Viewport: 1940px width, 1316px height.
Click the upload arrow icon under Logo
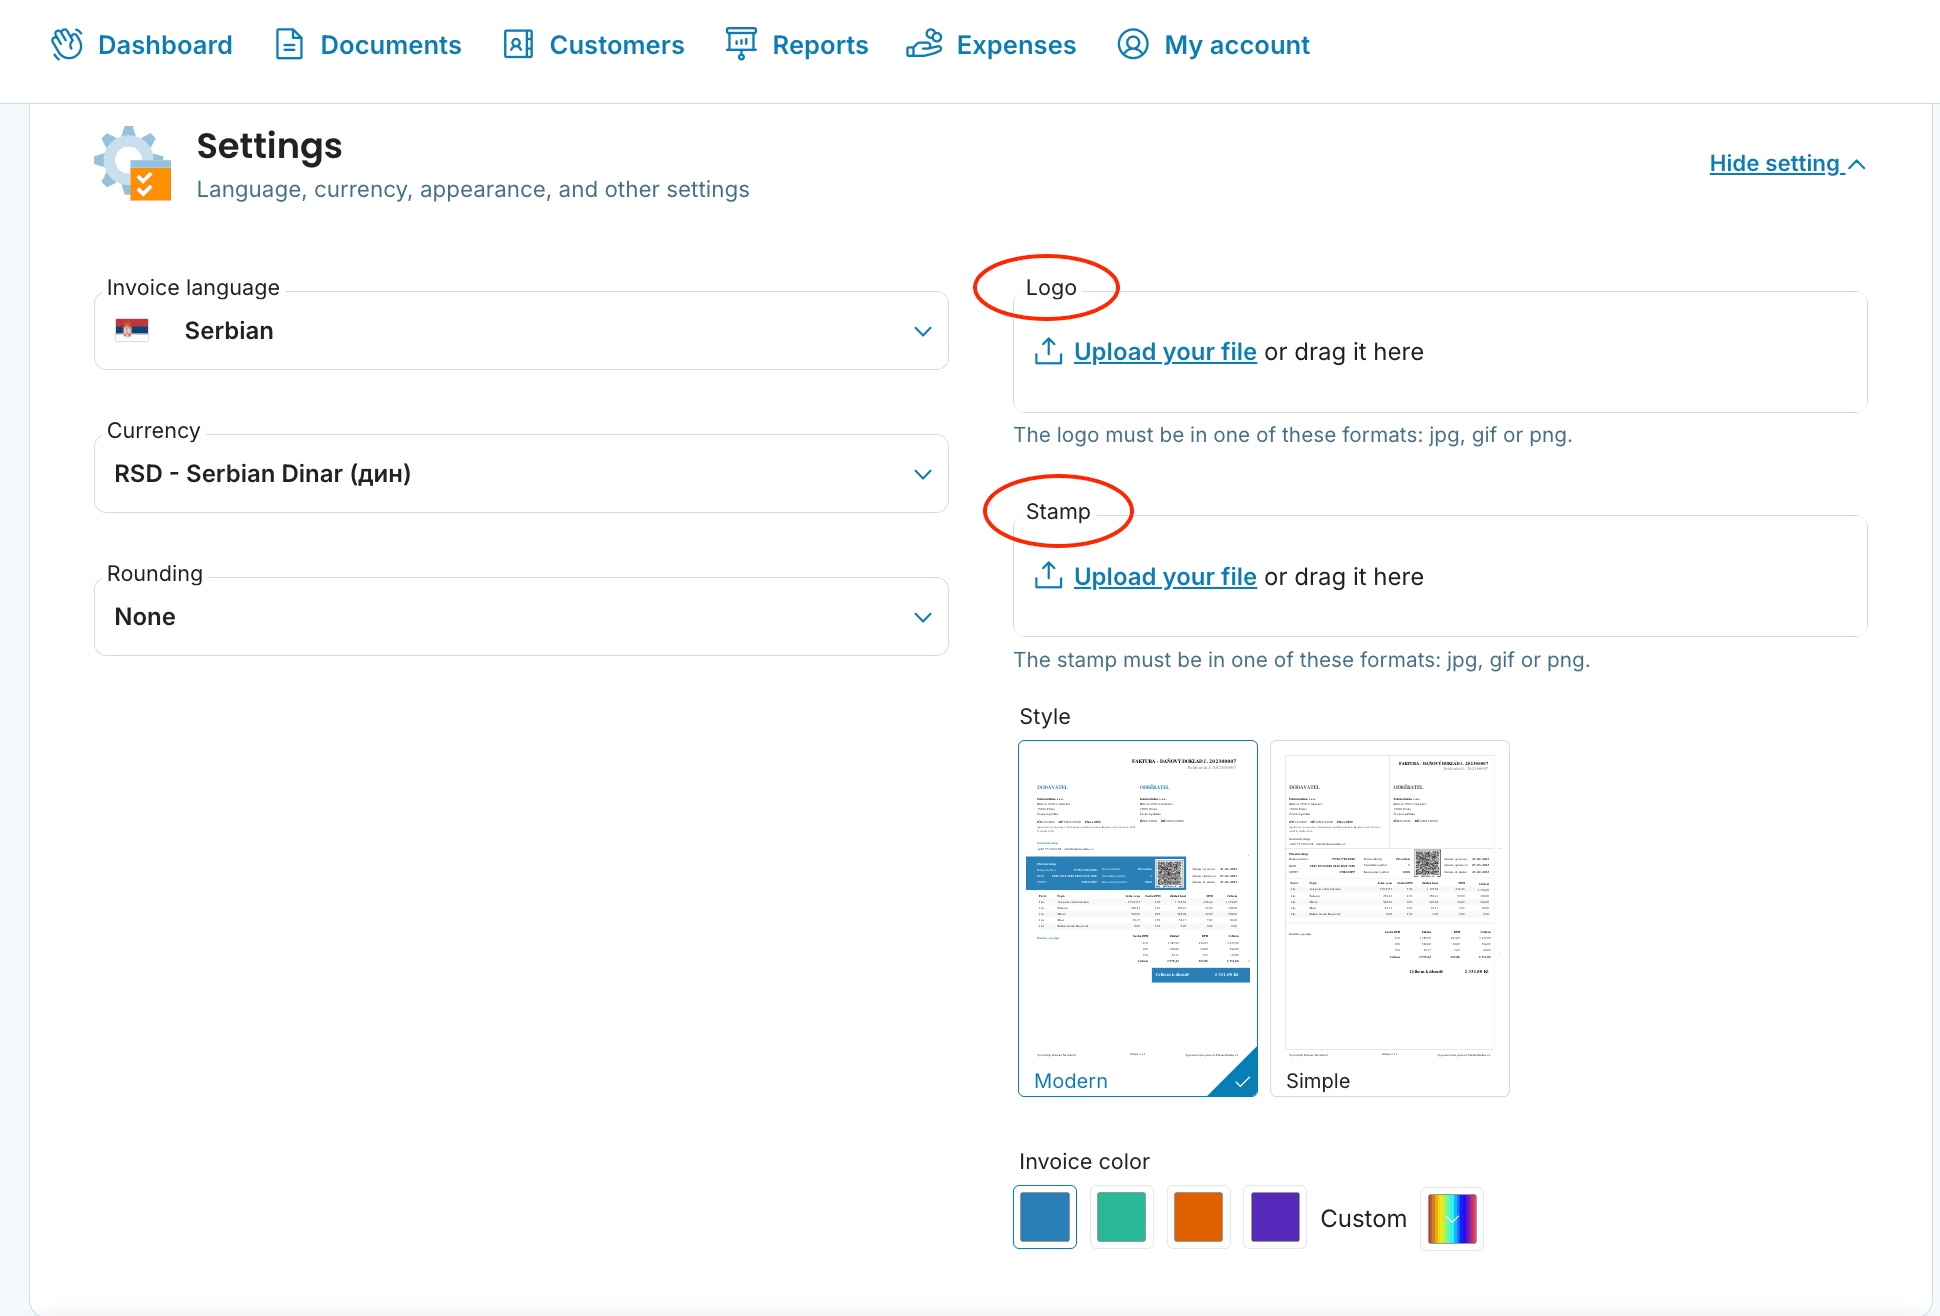coord(1048,351)
